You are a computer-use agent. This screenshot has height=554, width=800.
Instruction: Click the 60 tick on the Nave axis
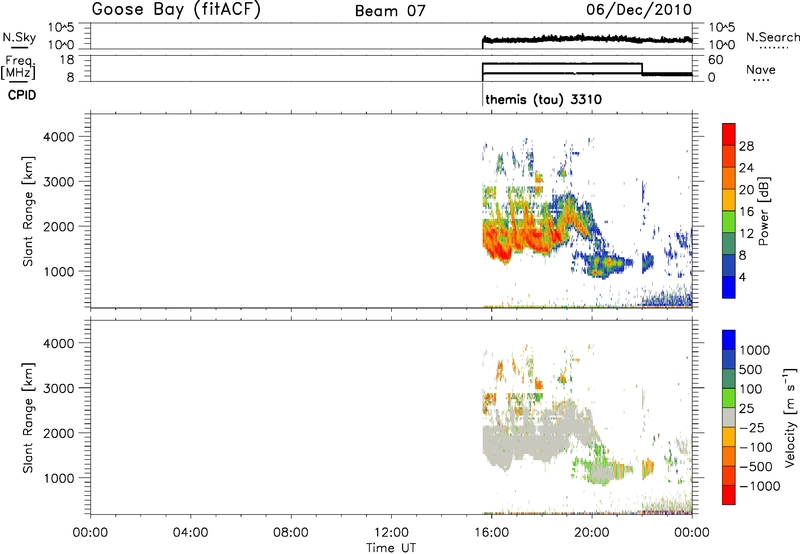(x=715, y=60)
